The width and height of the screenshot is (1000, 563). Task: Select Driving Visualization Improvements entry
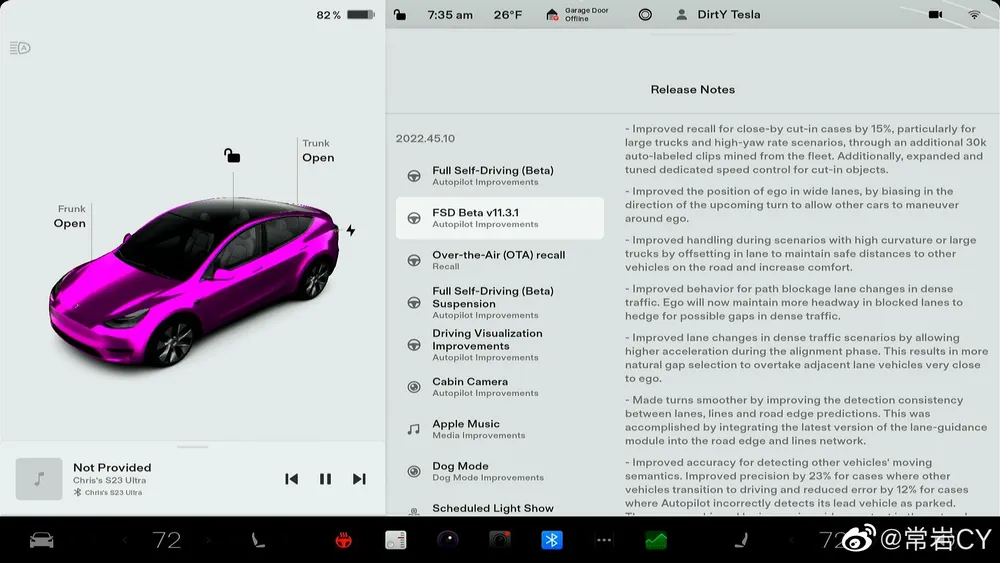point(500,345)
